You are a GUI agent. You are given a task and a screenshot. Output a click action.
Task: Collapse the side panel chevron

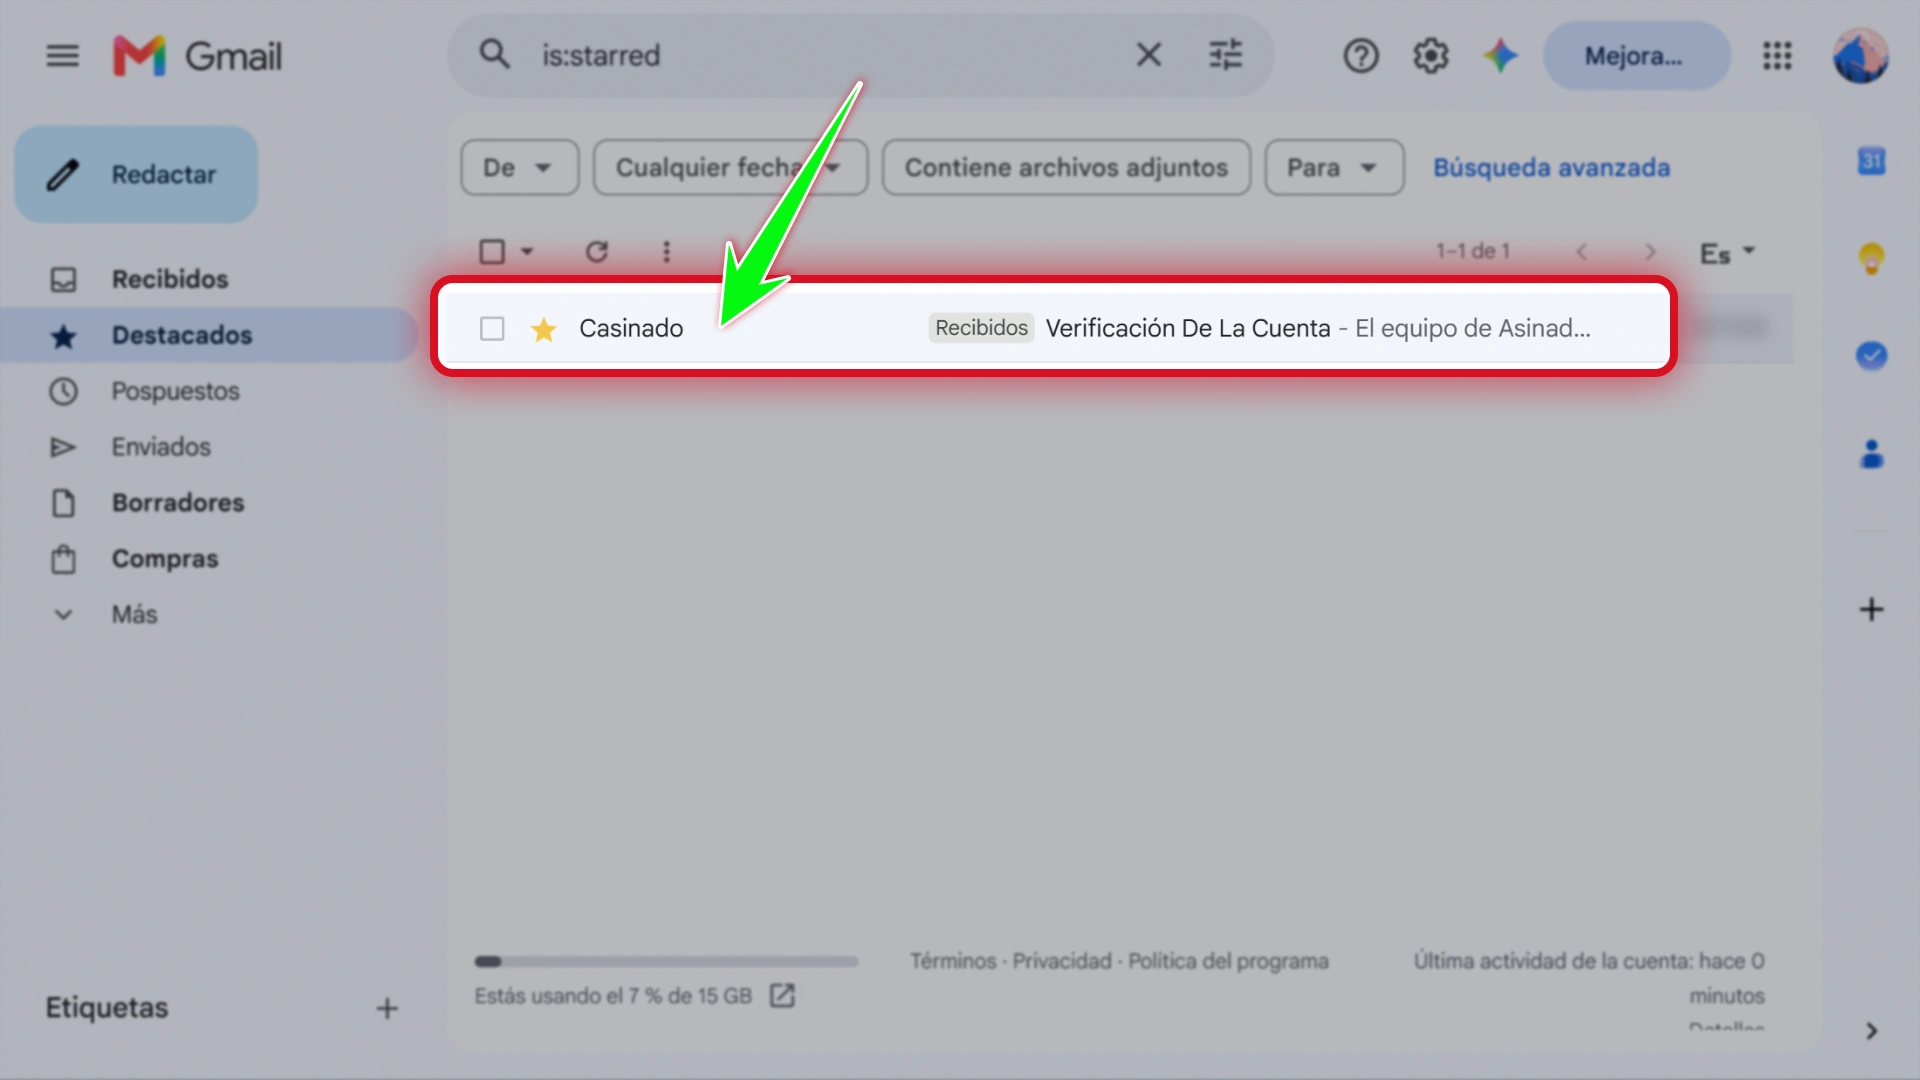[x=1872, y=1031]
